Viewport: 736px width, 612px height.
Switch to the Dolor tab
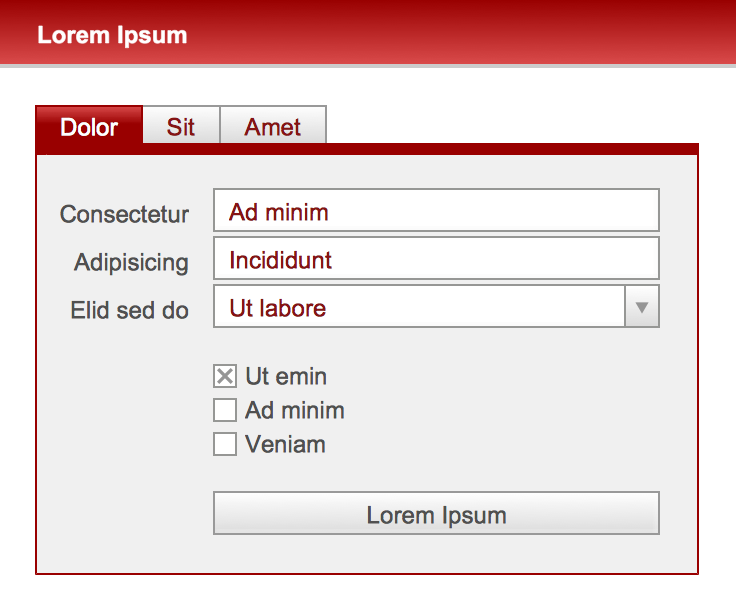point(89,128)
